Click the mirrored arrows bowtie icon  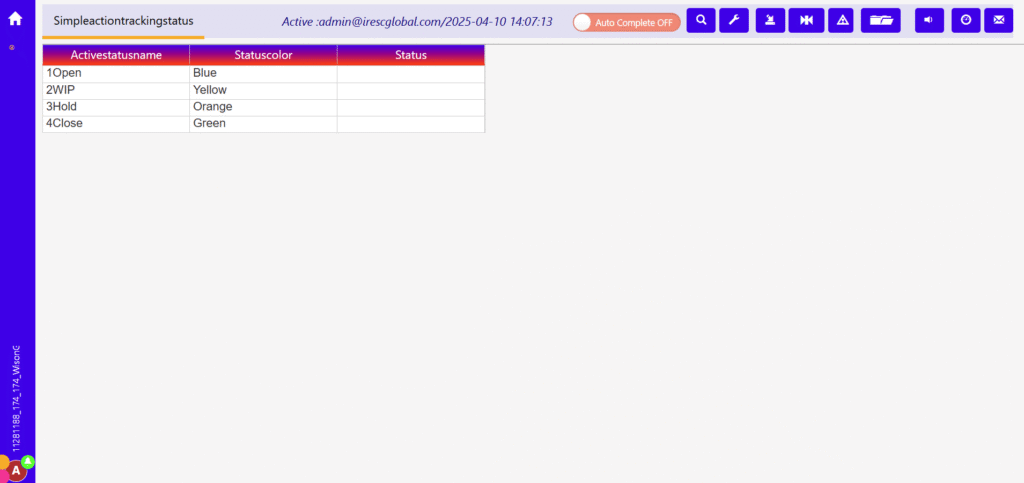(x=806, y=20)
